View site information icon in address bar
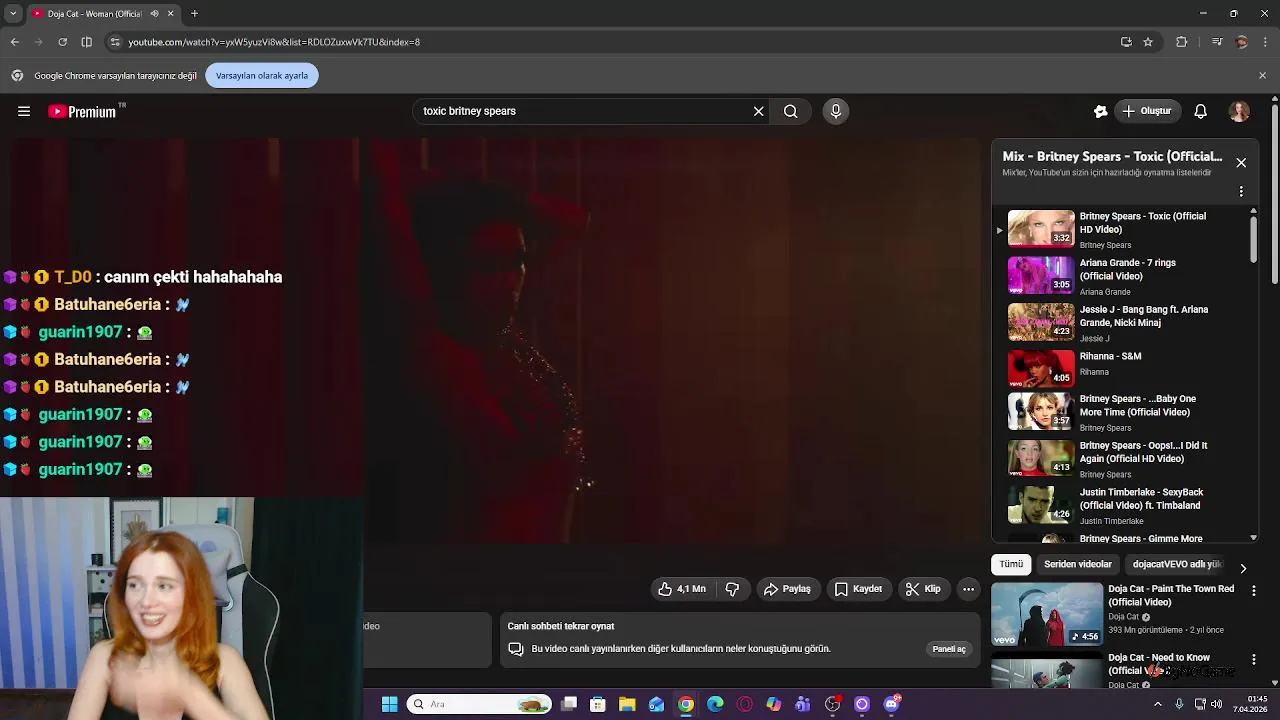Viewport: 1280px width, 720px height. 115,42
